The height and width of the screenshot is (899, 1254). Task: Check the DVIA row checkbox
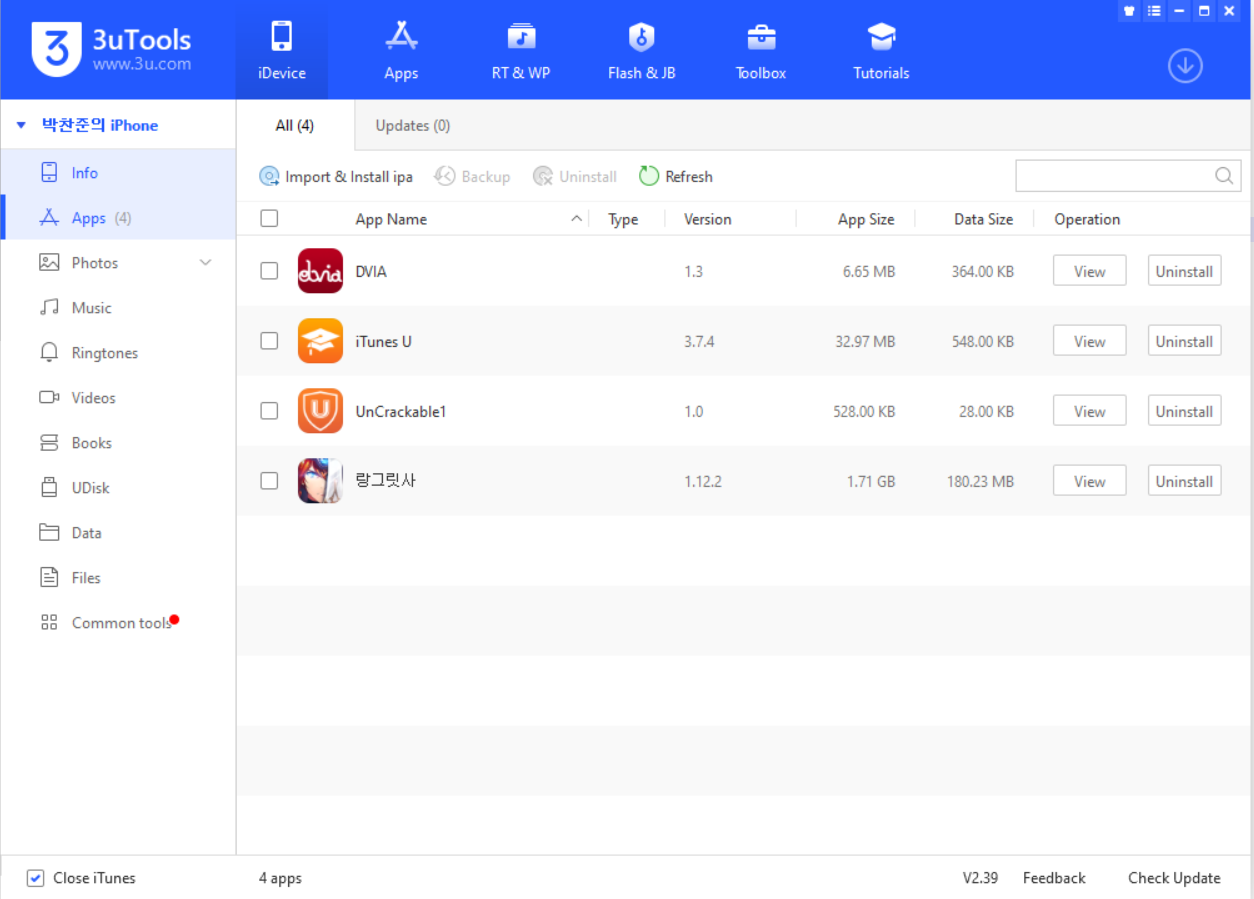(x=269, y=271)
